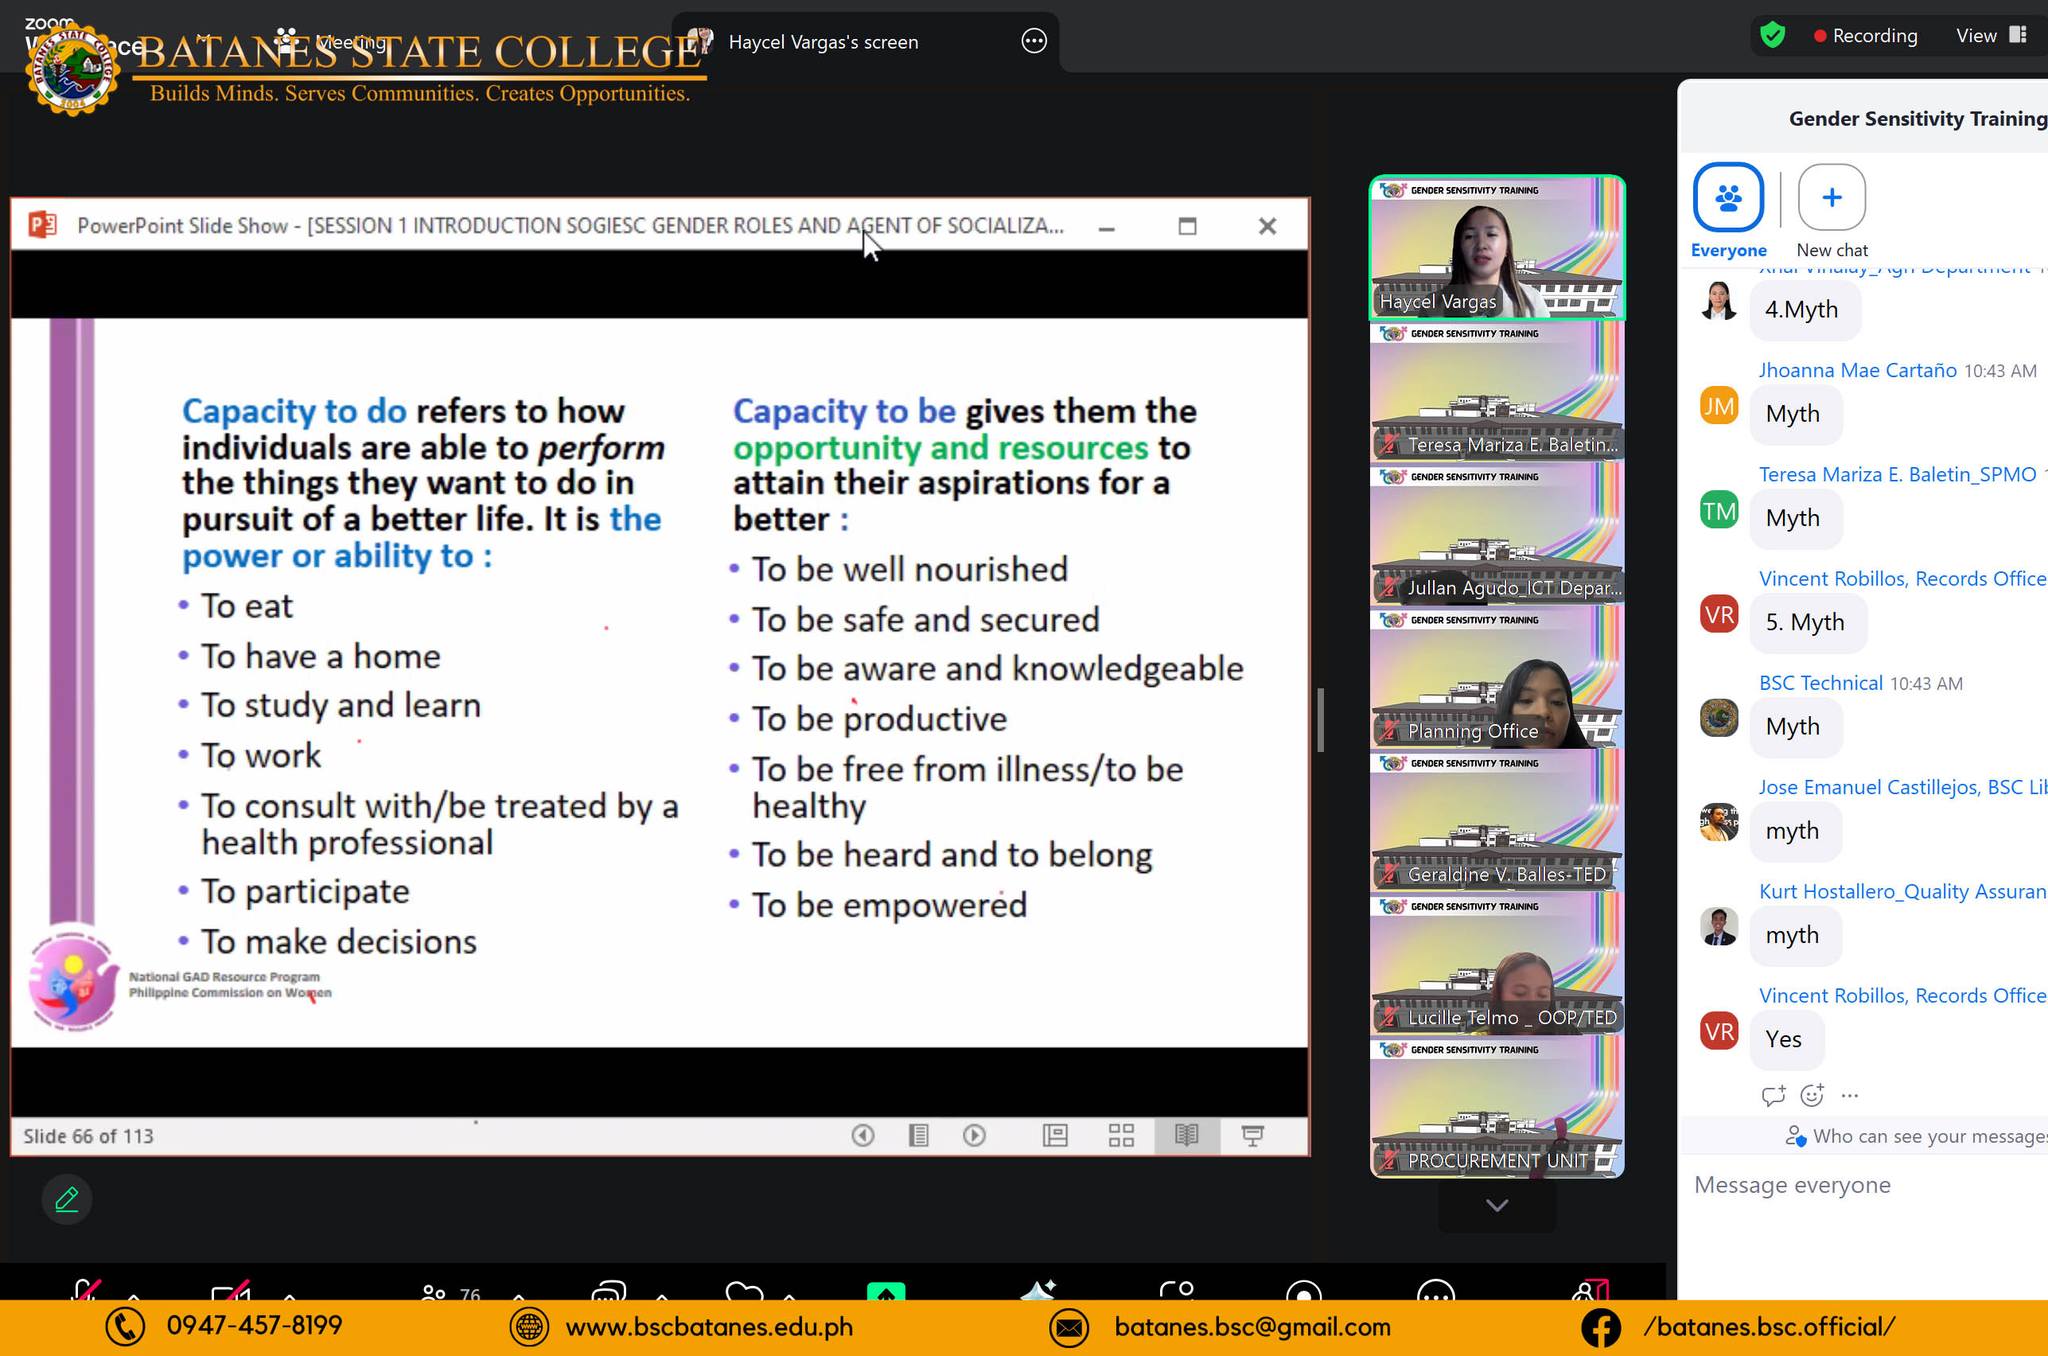2048x1356 pixels.
Task: Advance to next slide button
Action: 974,1135
